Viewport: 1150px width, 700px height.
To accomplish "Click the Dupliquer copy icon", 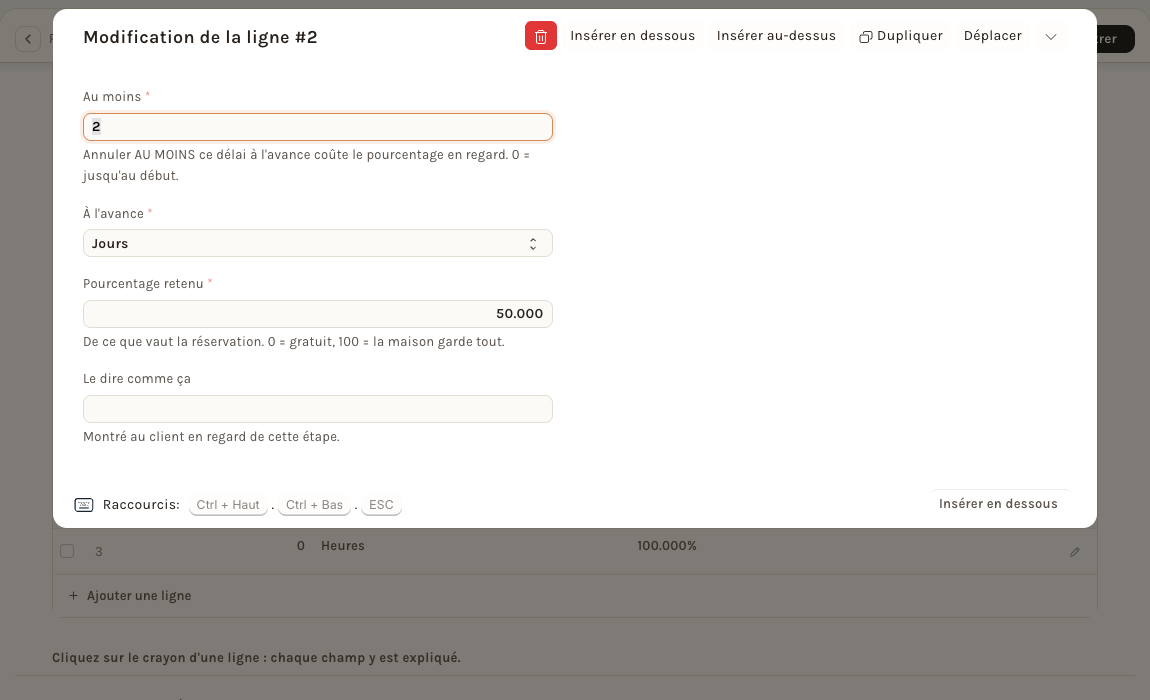I will tap(865, 37).
